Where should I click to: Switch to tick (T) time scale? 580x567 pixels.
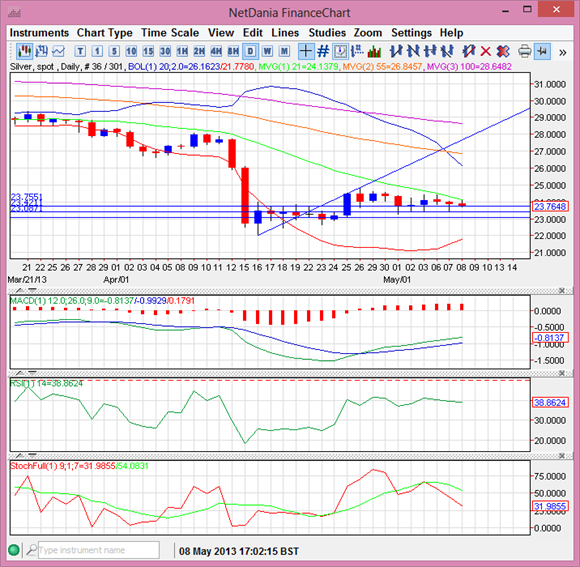point(80,51)
